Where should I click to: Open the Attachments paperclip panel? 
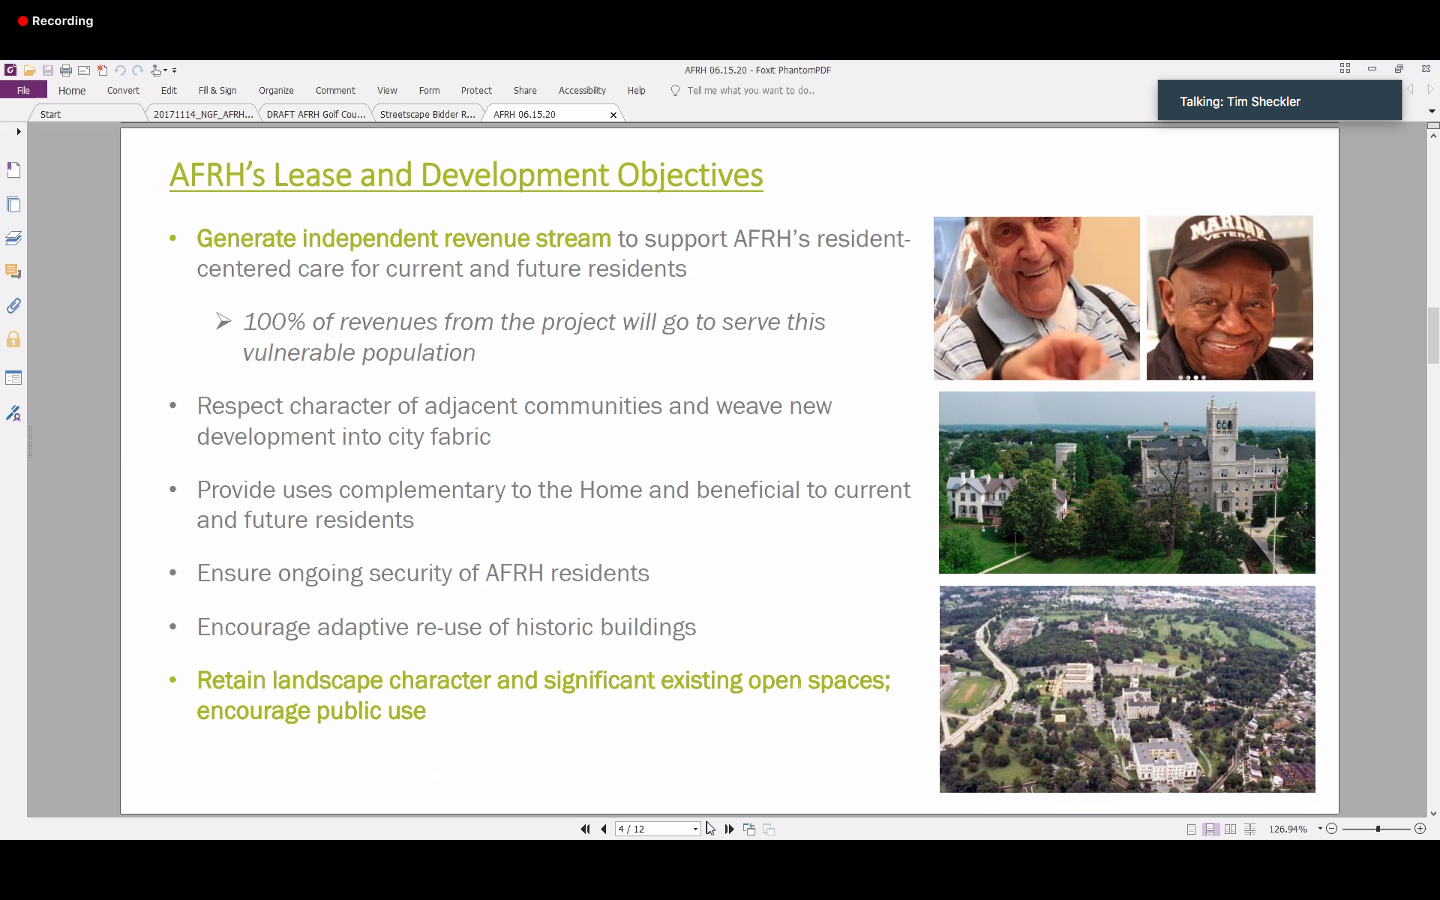[x=14, y=306]
